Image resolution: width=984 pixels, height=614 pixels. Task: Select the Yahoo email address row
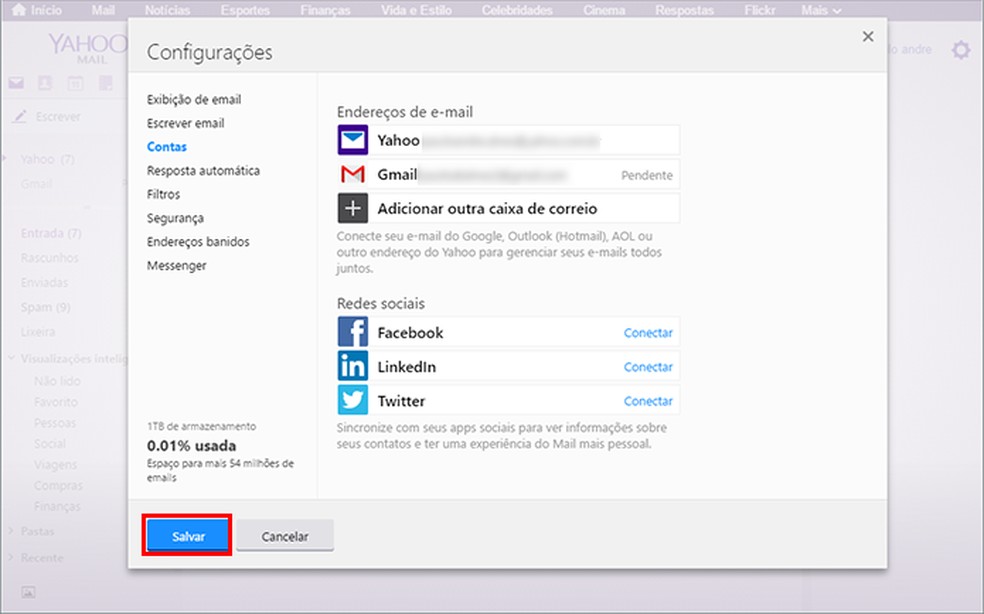[509, 139]
